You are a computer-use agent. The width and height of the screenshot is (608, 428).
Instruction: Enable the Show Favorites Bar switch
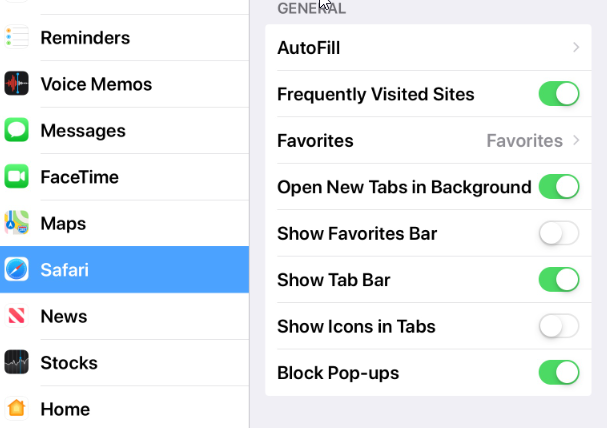click(559, 234)
